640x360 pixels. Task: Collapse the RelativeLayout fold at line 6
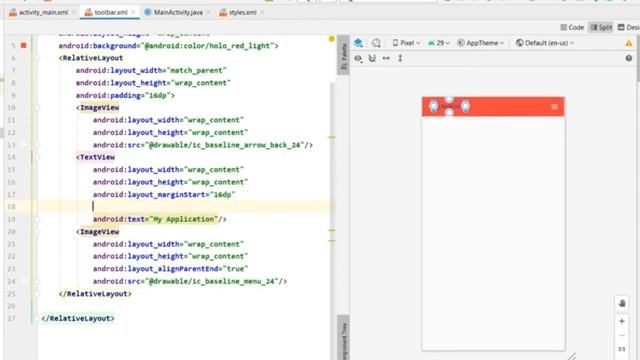point(37,58)
